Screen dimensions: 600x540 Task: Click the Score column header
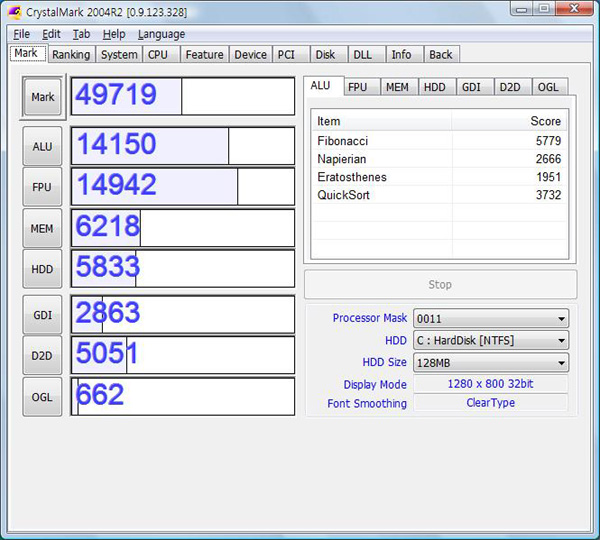click(510, 121)
